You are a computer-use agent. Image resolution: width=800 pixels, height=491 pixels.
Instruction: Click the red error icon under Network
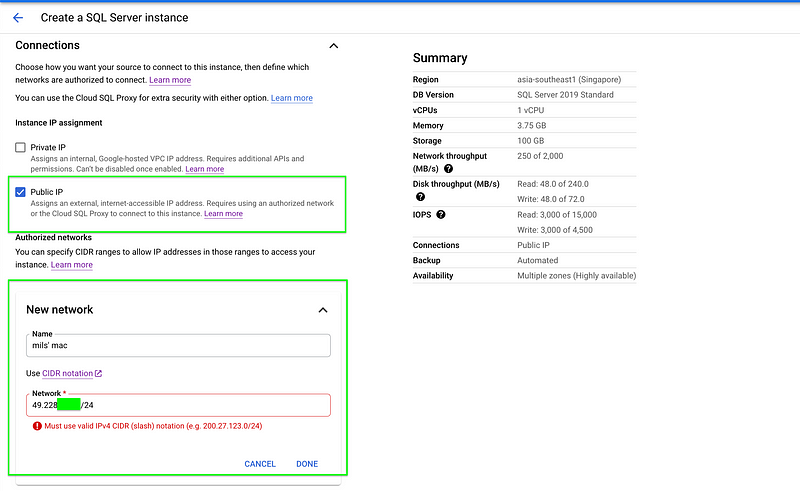[x=37, y=426]
